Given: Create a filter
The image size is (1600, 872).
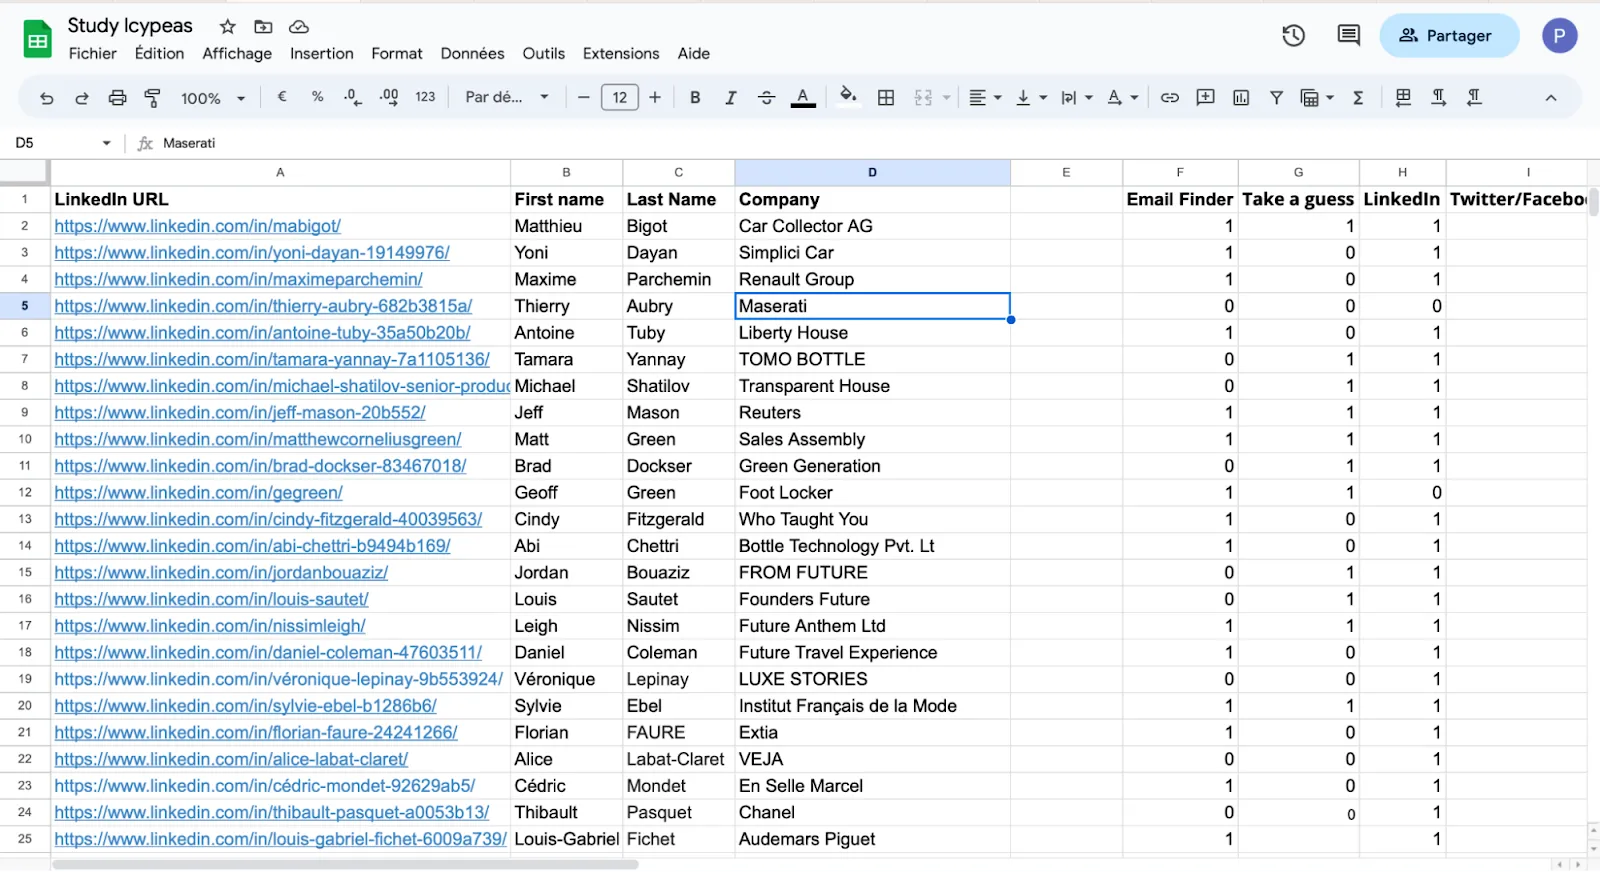Looking at the screenshot, I should tap(1277, 97).
